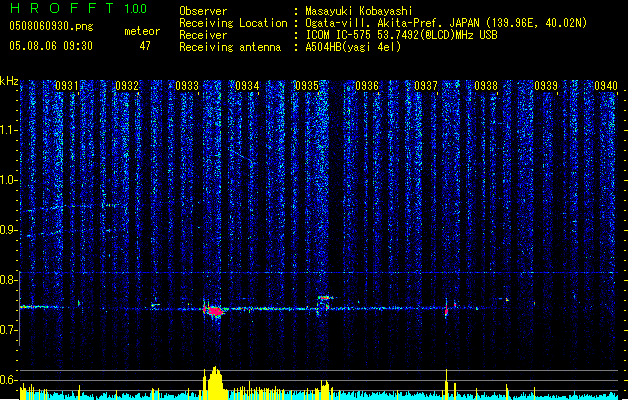Click the Observer field label
This screenshot has height=400, width=629.
tap(203, 11)
